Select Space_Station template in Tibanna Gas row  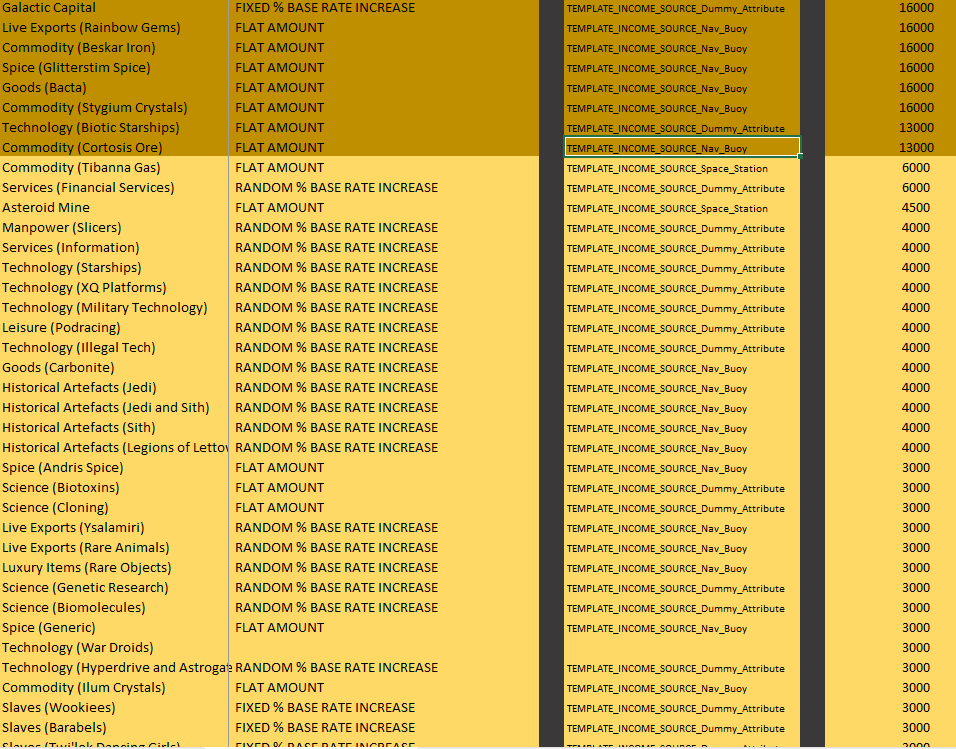click(667, 168)
